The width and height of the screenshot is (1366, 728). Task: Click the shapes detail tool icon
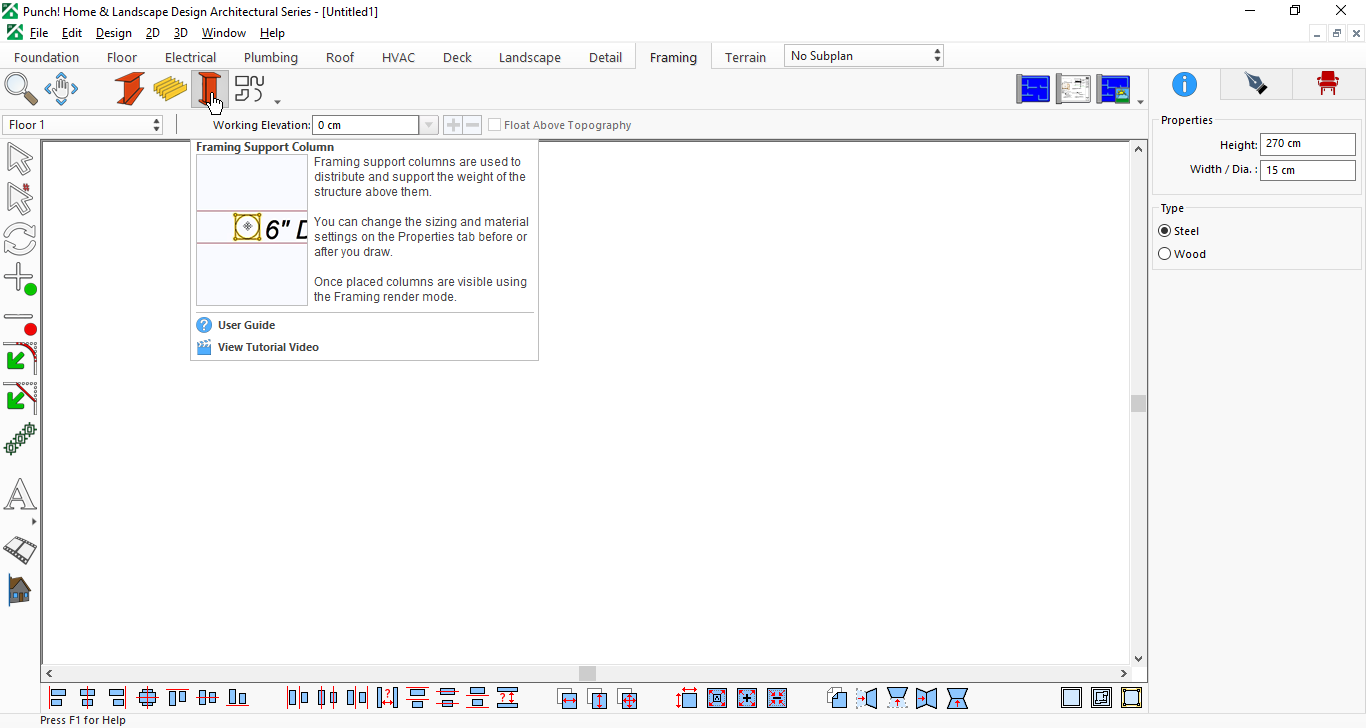point(250,89)
